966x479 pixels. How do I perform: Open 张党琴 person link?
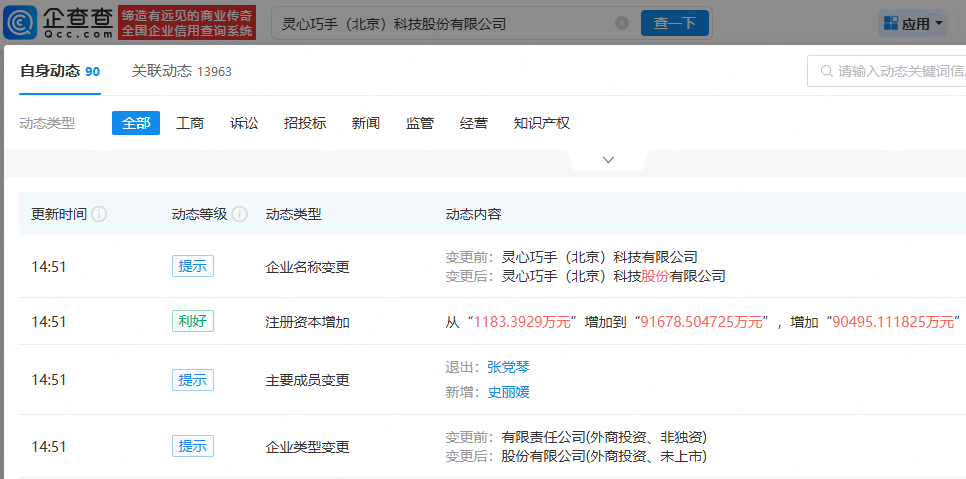click(508, 367)
